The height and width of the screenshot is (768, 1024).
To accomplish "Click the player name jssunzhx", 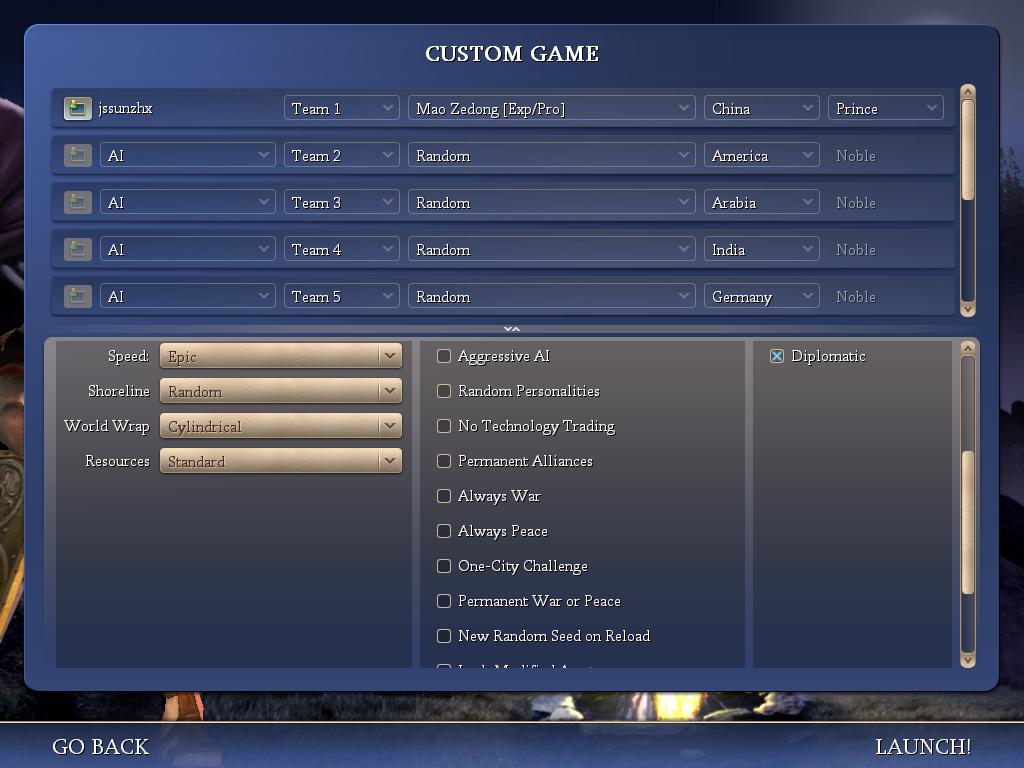I will tap(125, 108).
